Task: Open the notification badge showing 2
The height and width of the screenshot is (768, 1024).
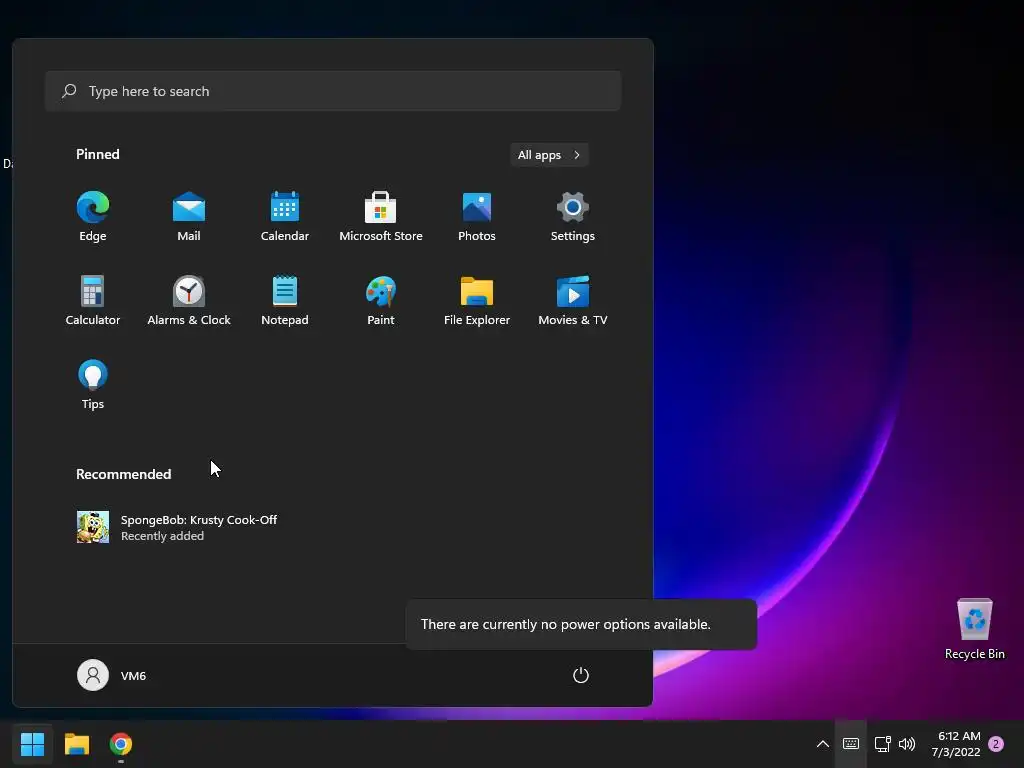Action: pyautogui.click(x=996, y=744)
